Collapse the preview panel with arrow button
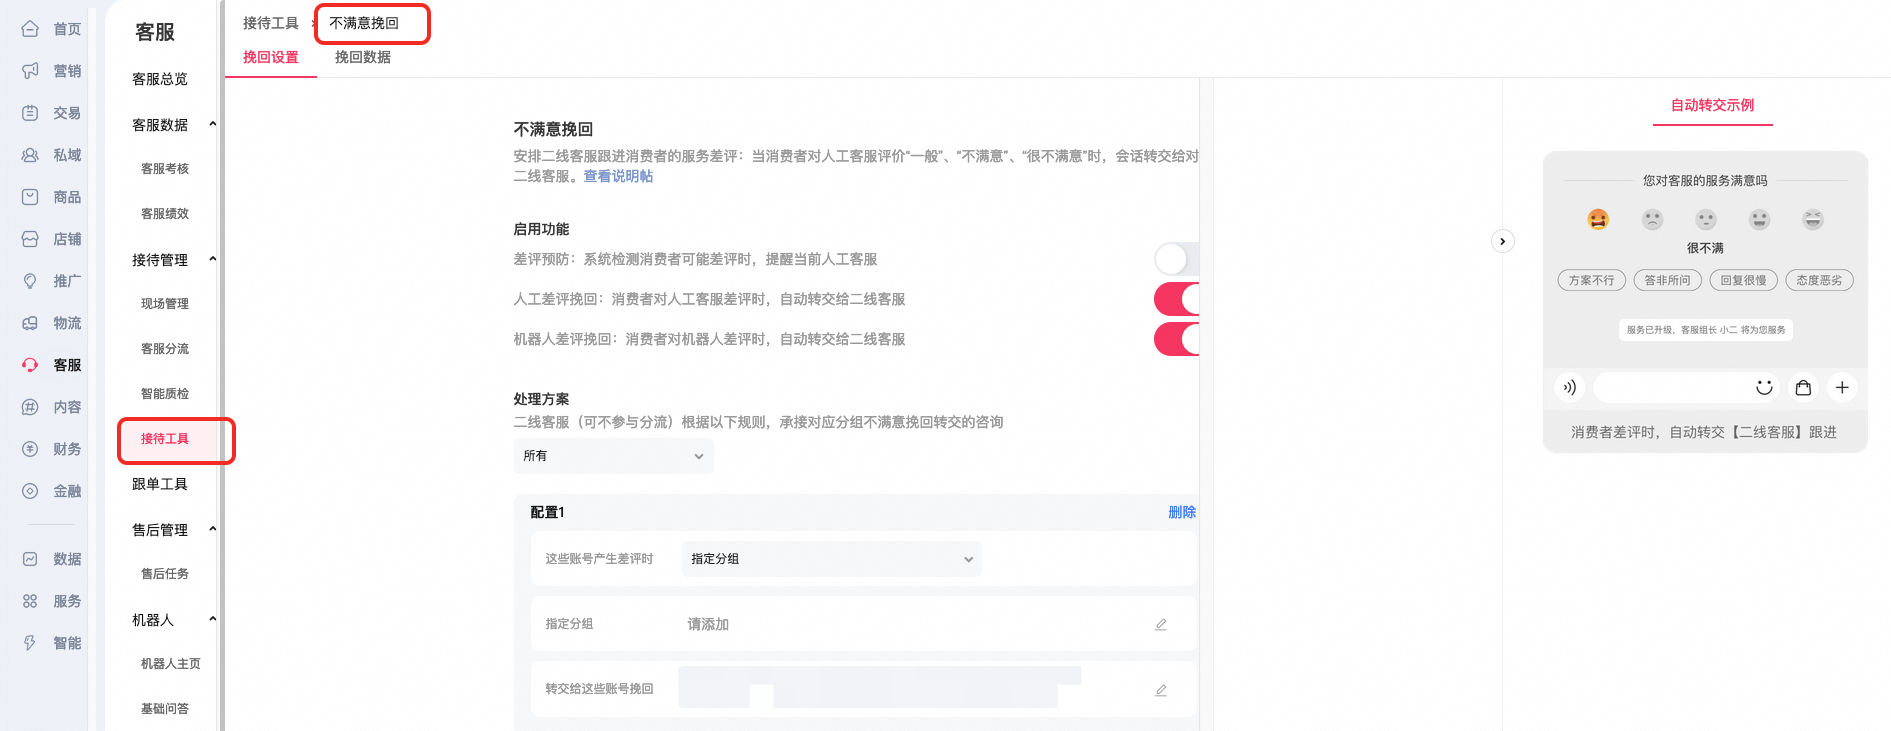1891x731 pixels. point(1502,241)
